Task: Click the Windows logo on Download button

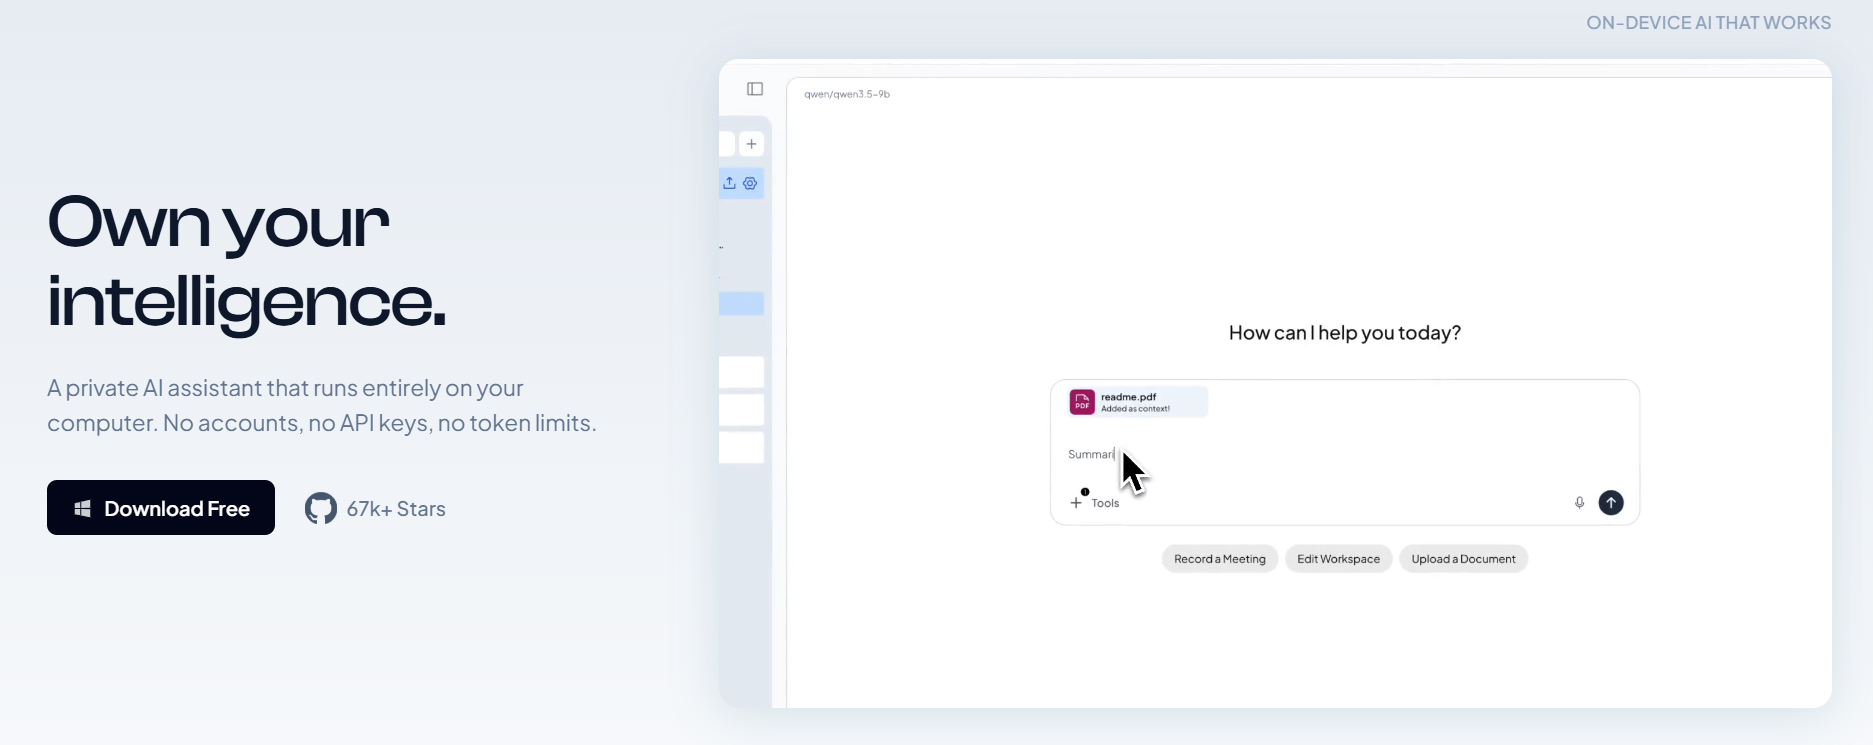Action: pyautogui.click(x=83, y=509)
